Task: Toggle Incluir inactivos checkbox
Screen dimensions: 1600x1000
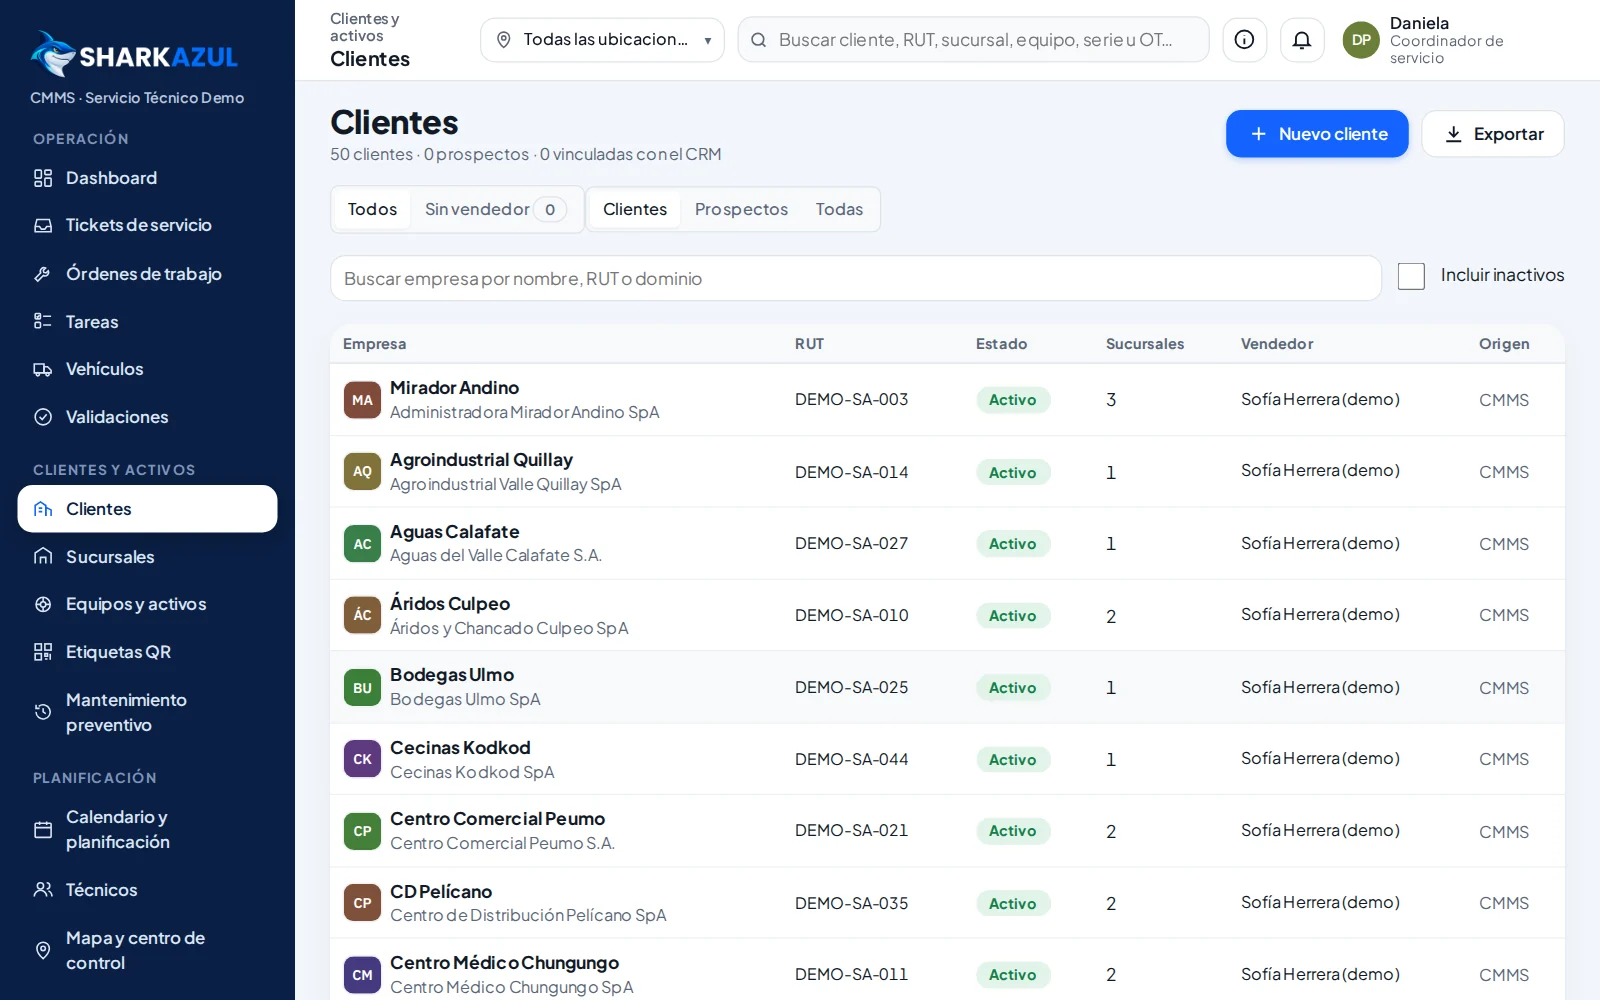Action: click(x=1411, y=276)
